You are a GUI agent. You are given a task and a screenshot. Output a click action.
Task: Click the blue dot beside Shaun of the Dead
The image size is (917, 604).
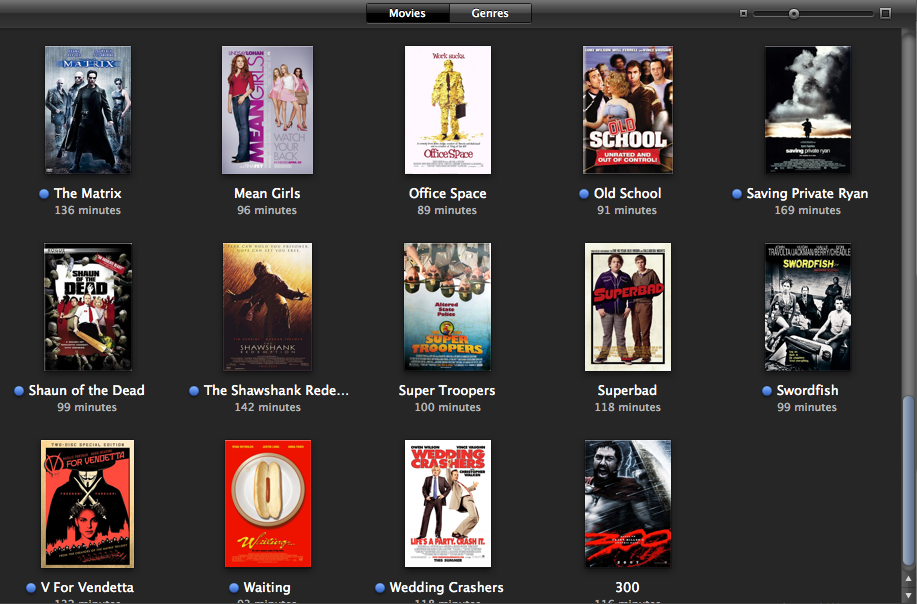pyautogui.click(x=19, y=391)
